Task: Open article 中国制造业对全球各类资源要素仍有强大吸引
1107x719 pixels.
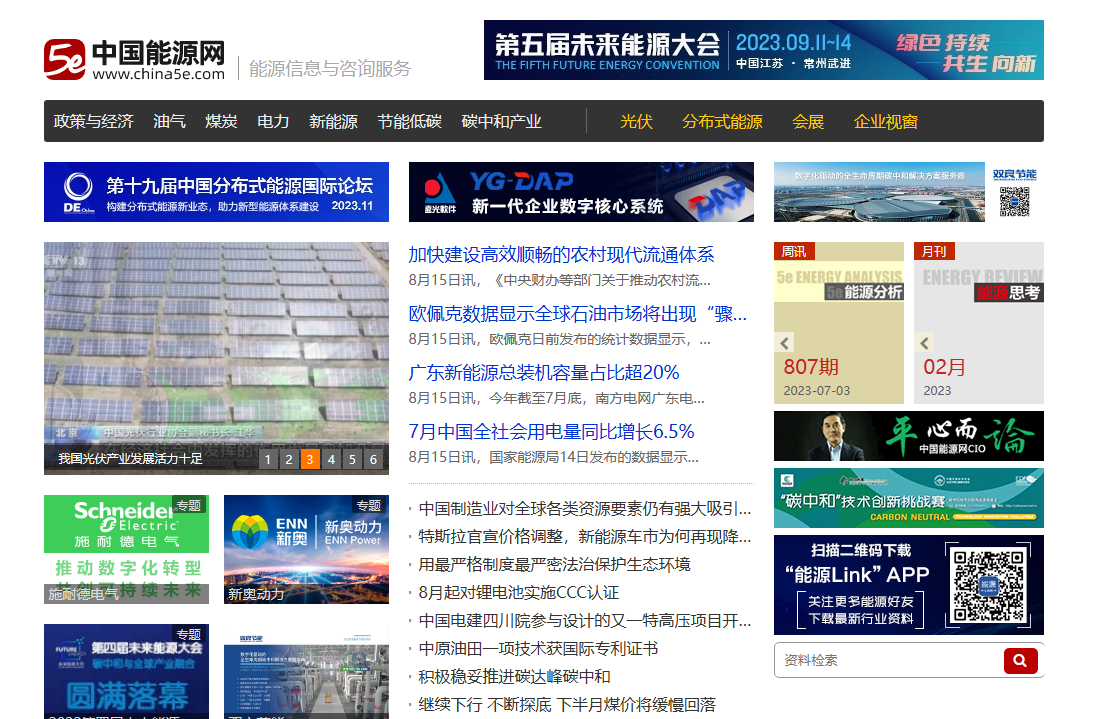Action: point(585,509)
